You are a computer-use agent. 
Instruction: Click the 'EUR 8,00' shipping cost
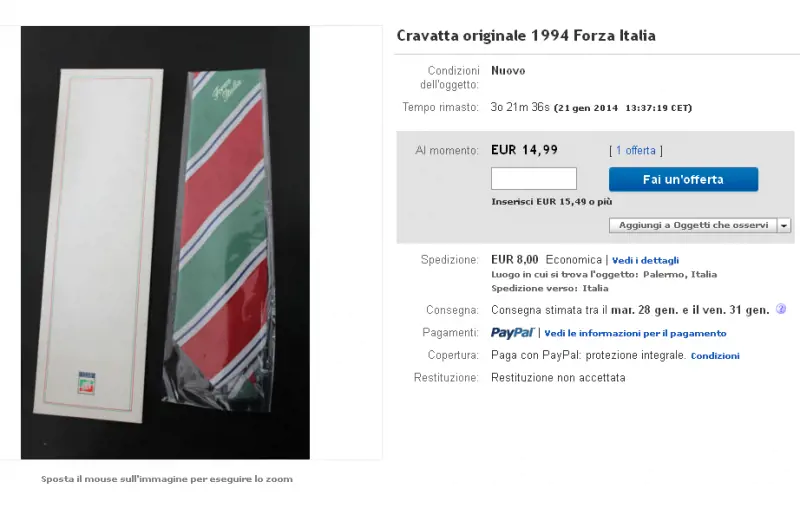coord(515,260)
